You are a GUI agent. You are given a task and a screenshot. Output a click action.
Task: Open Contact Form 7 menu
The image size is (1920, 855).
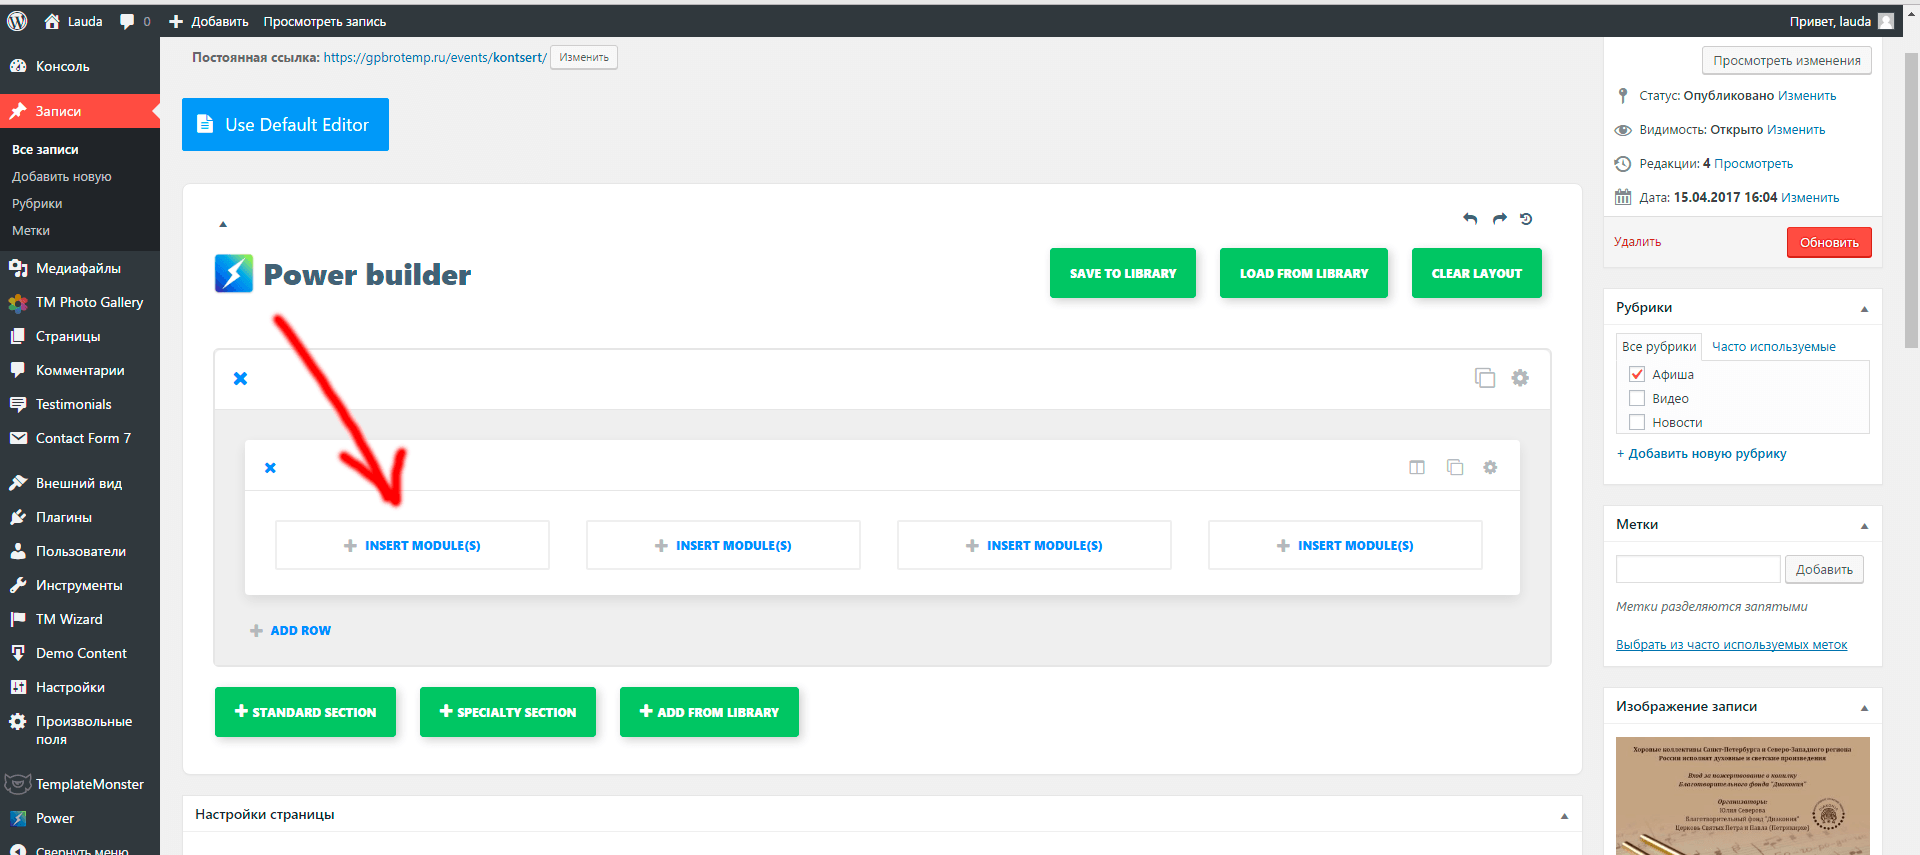click(x=80, y=438)
